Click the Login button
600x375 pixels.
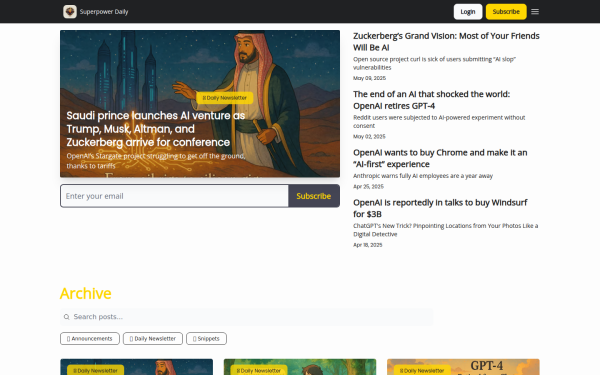tap(468, 12)
